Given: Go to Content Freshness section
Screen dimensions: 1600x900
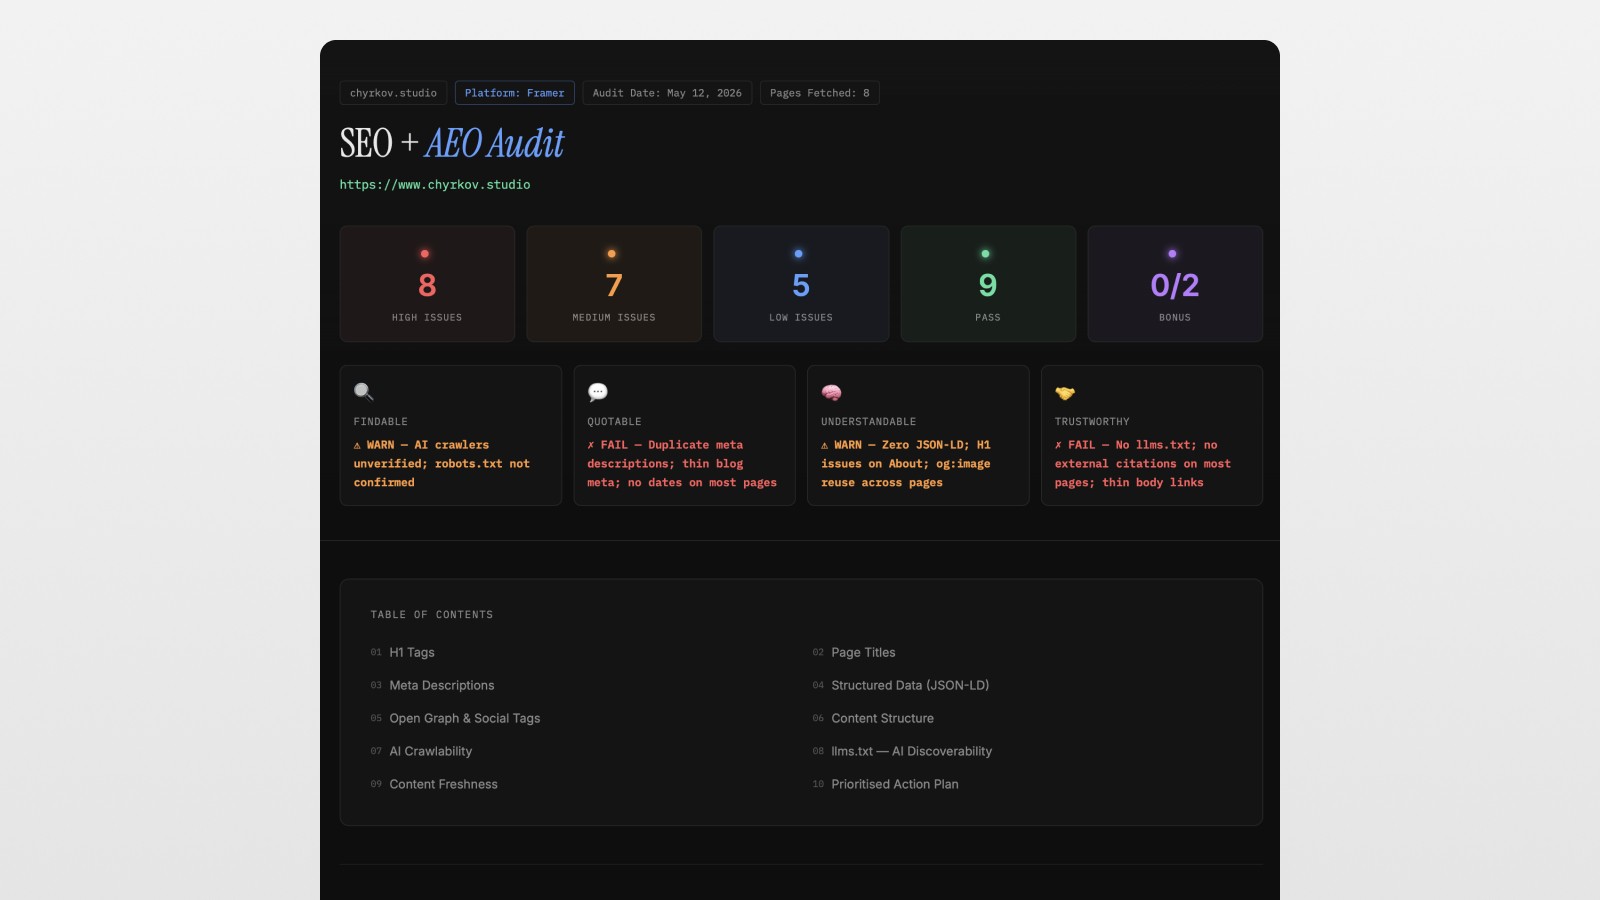Looking at the screenshot, I should (443, 784).
